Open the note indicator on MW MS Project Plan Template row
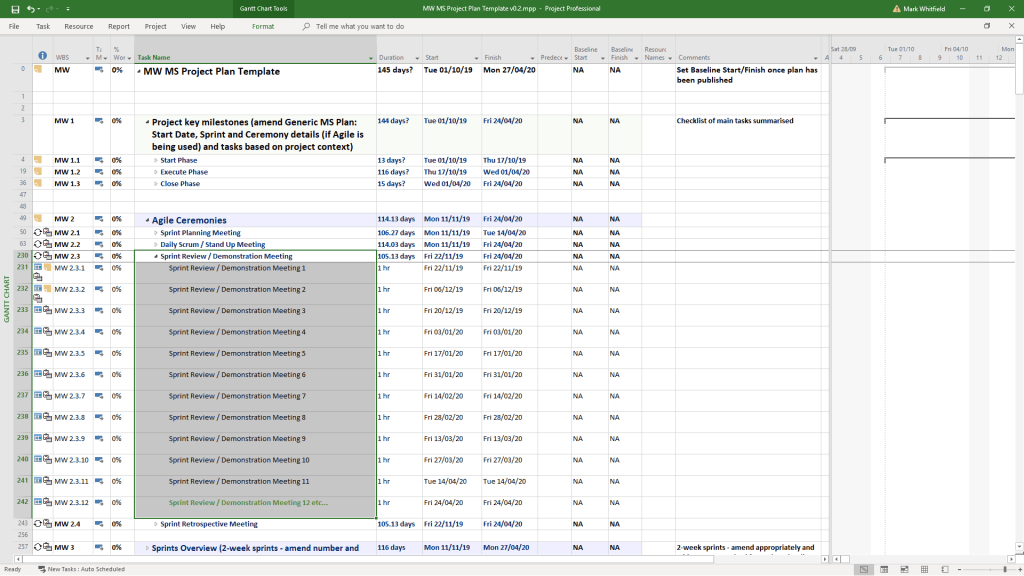Viewport: 1024px width, 576px height. (40, 71)
